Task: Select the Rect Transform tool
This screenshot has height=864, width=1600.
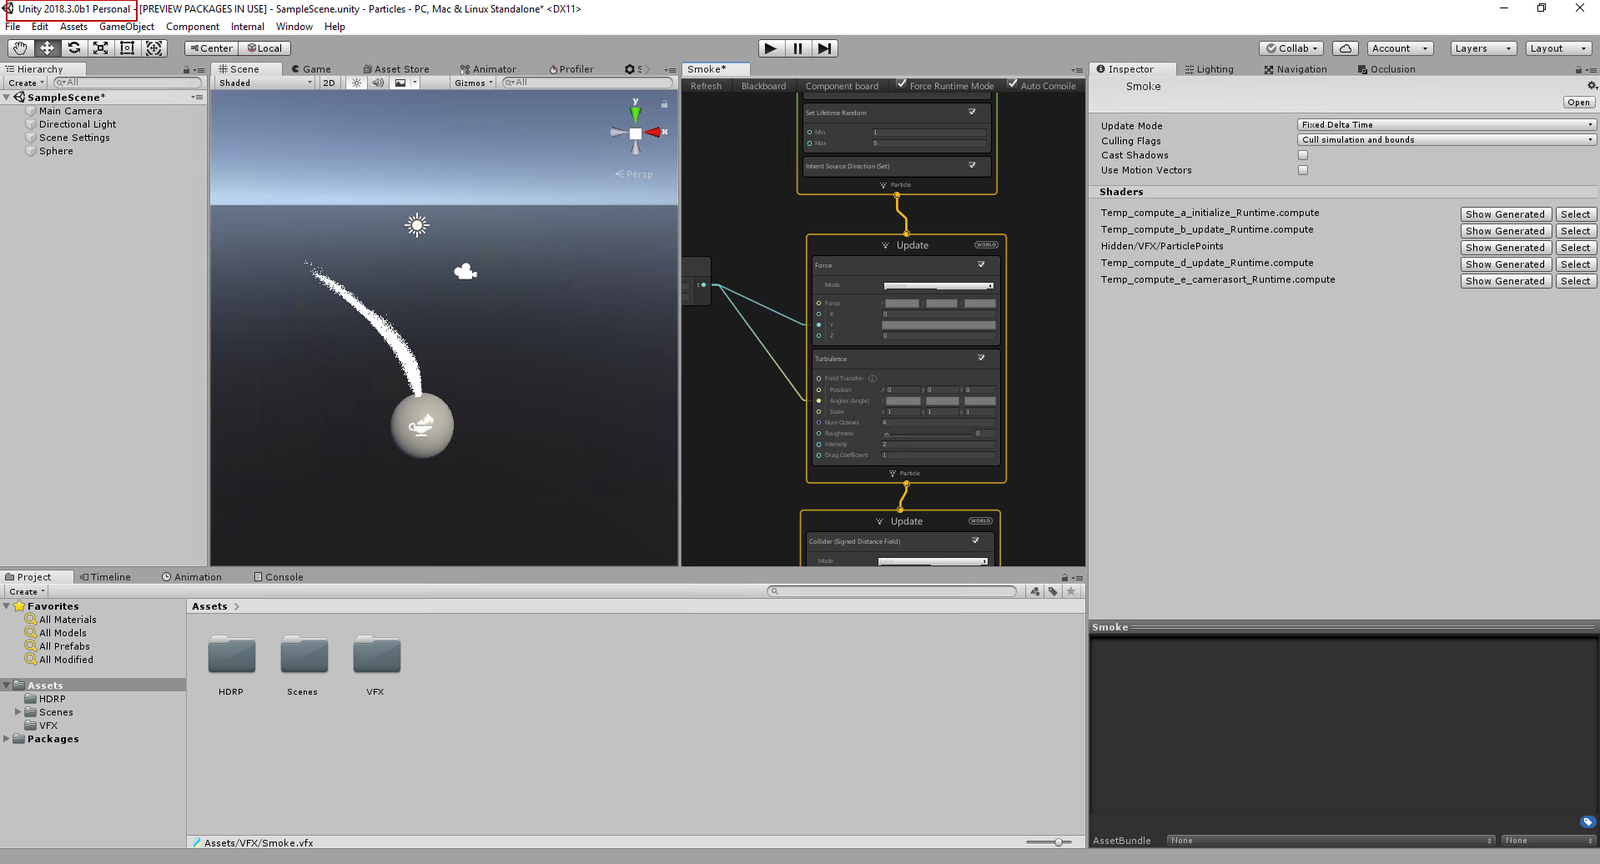Action: [127, 48]
